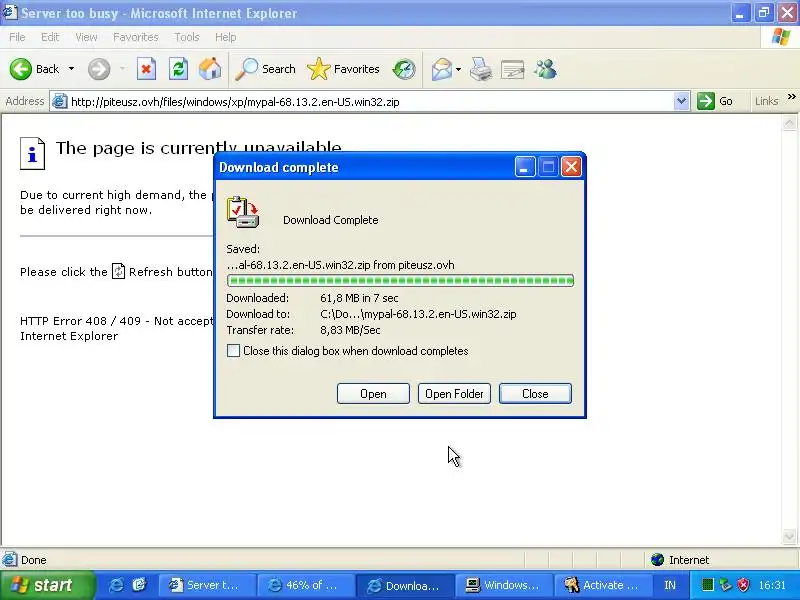Open the Back history dropdown arrow
Screen dimensions: 800x600
(71, 69)
